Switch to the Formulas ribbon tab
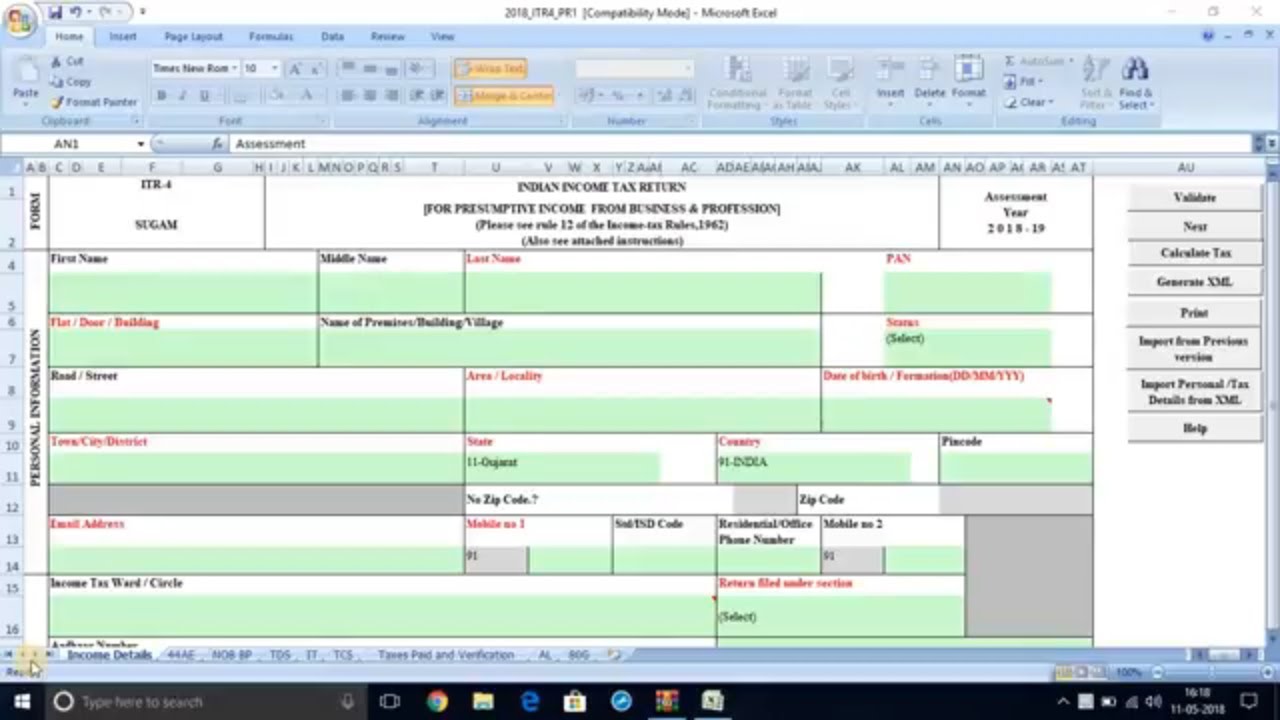Image resolution: width=1280 pixels, height=720 pixels. (x=271, y=36)
